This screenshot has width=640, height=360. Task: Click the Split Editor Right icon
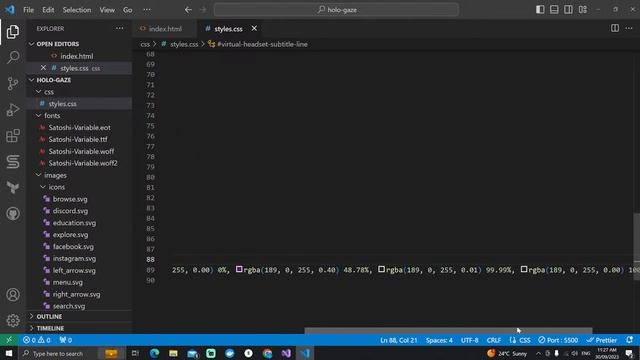(x=615, y=28)
